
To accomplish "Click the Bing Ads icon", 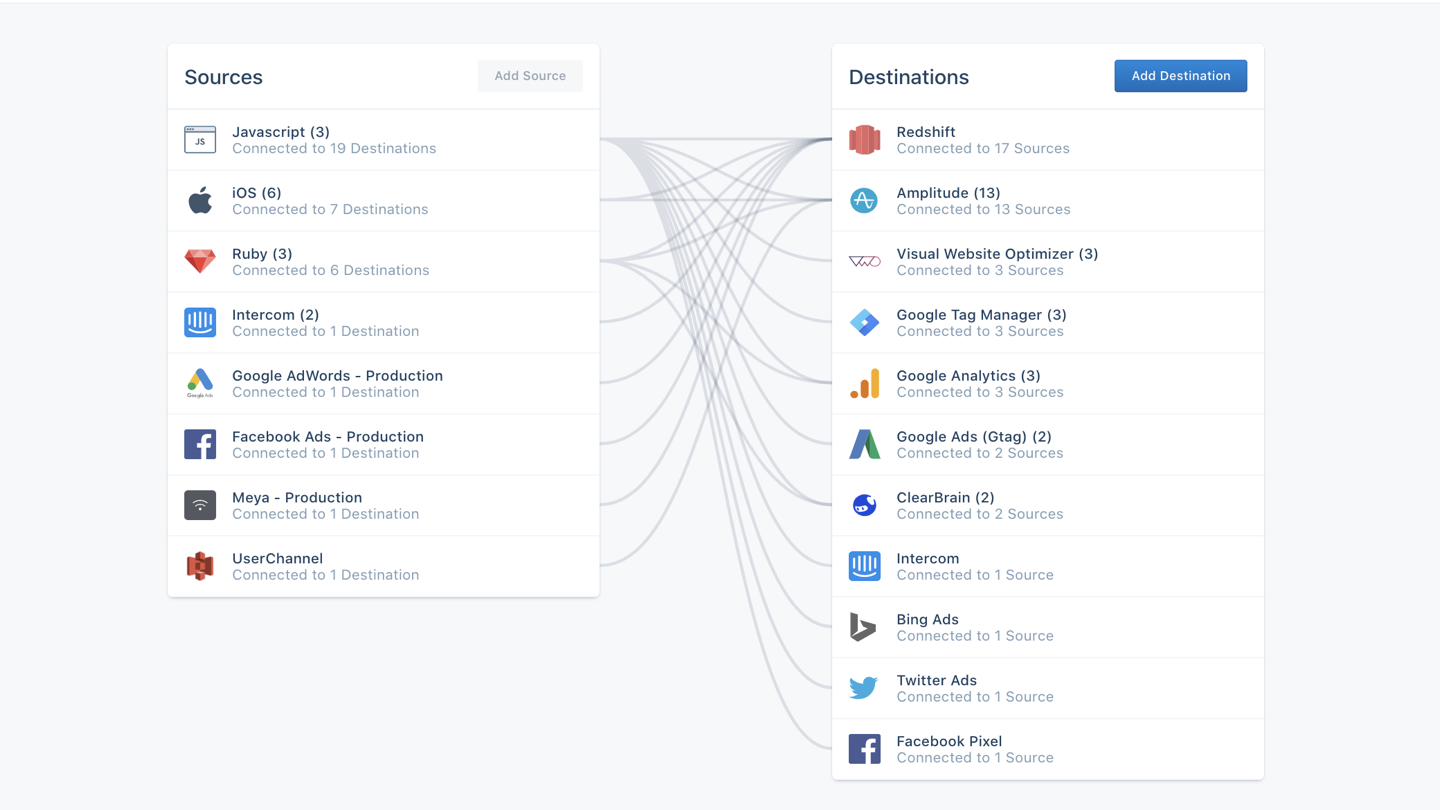I will click(x=863, y=627).
